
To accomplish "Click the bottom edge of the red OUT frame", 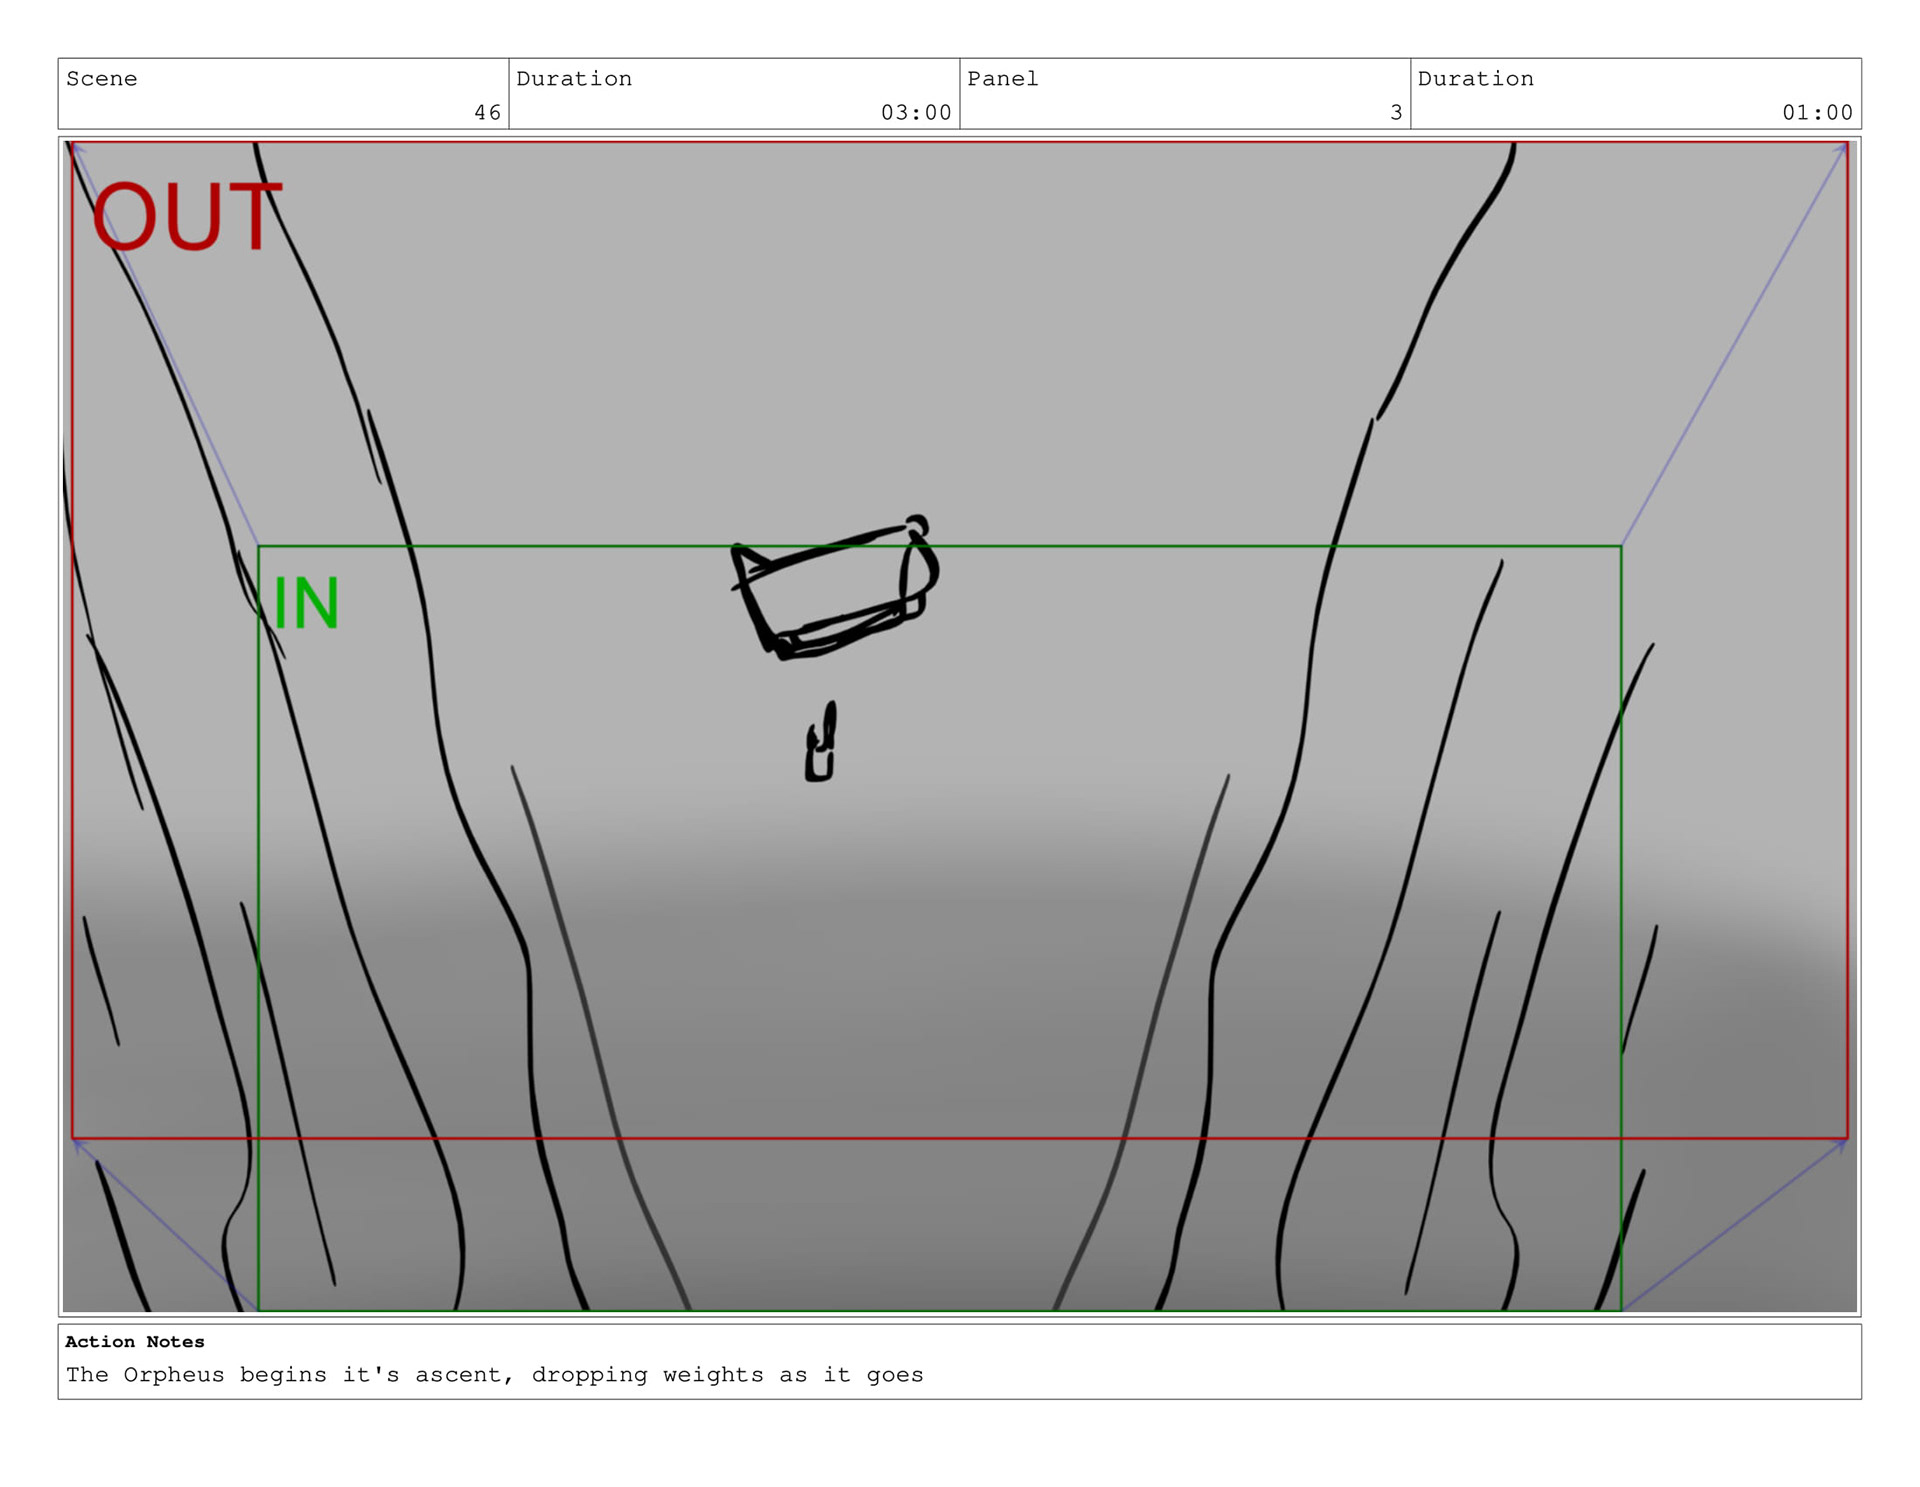I will pyautogui.click(x=960, y=1138).
